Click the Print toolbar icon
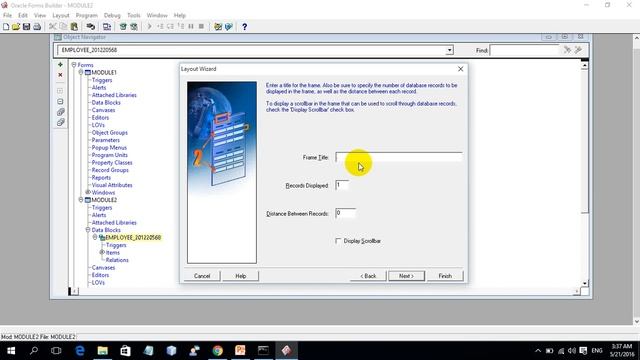The image size is (640, 360). pyautogui.click(x=37, y=27)
